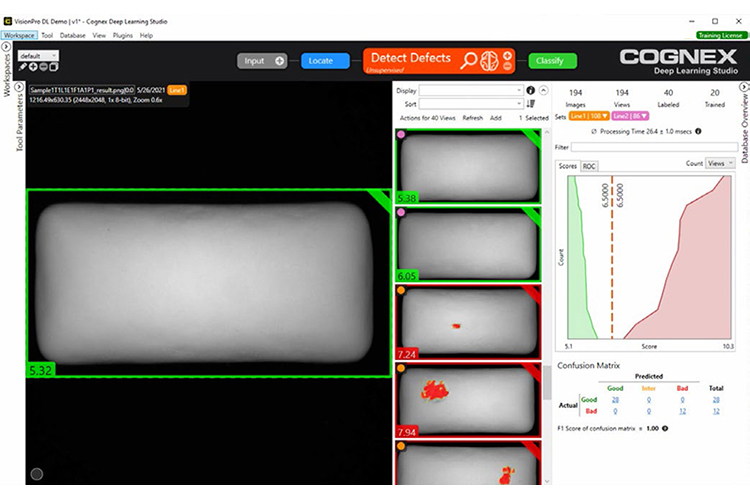Collapse the Database Overview side panel
This screenshot has width=750, height=500.
pos(743,87)
